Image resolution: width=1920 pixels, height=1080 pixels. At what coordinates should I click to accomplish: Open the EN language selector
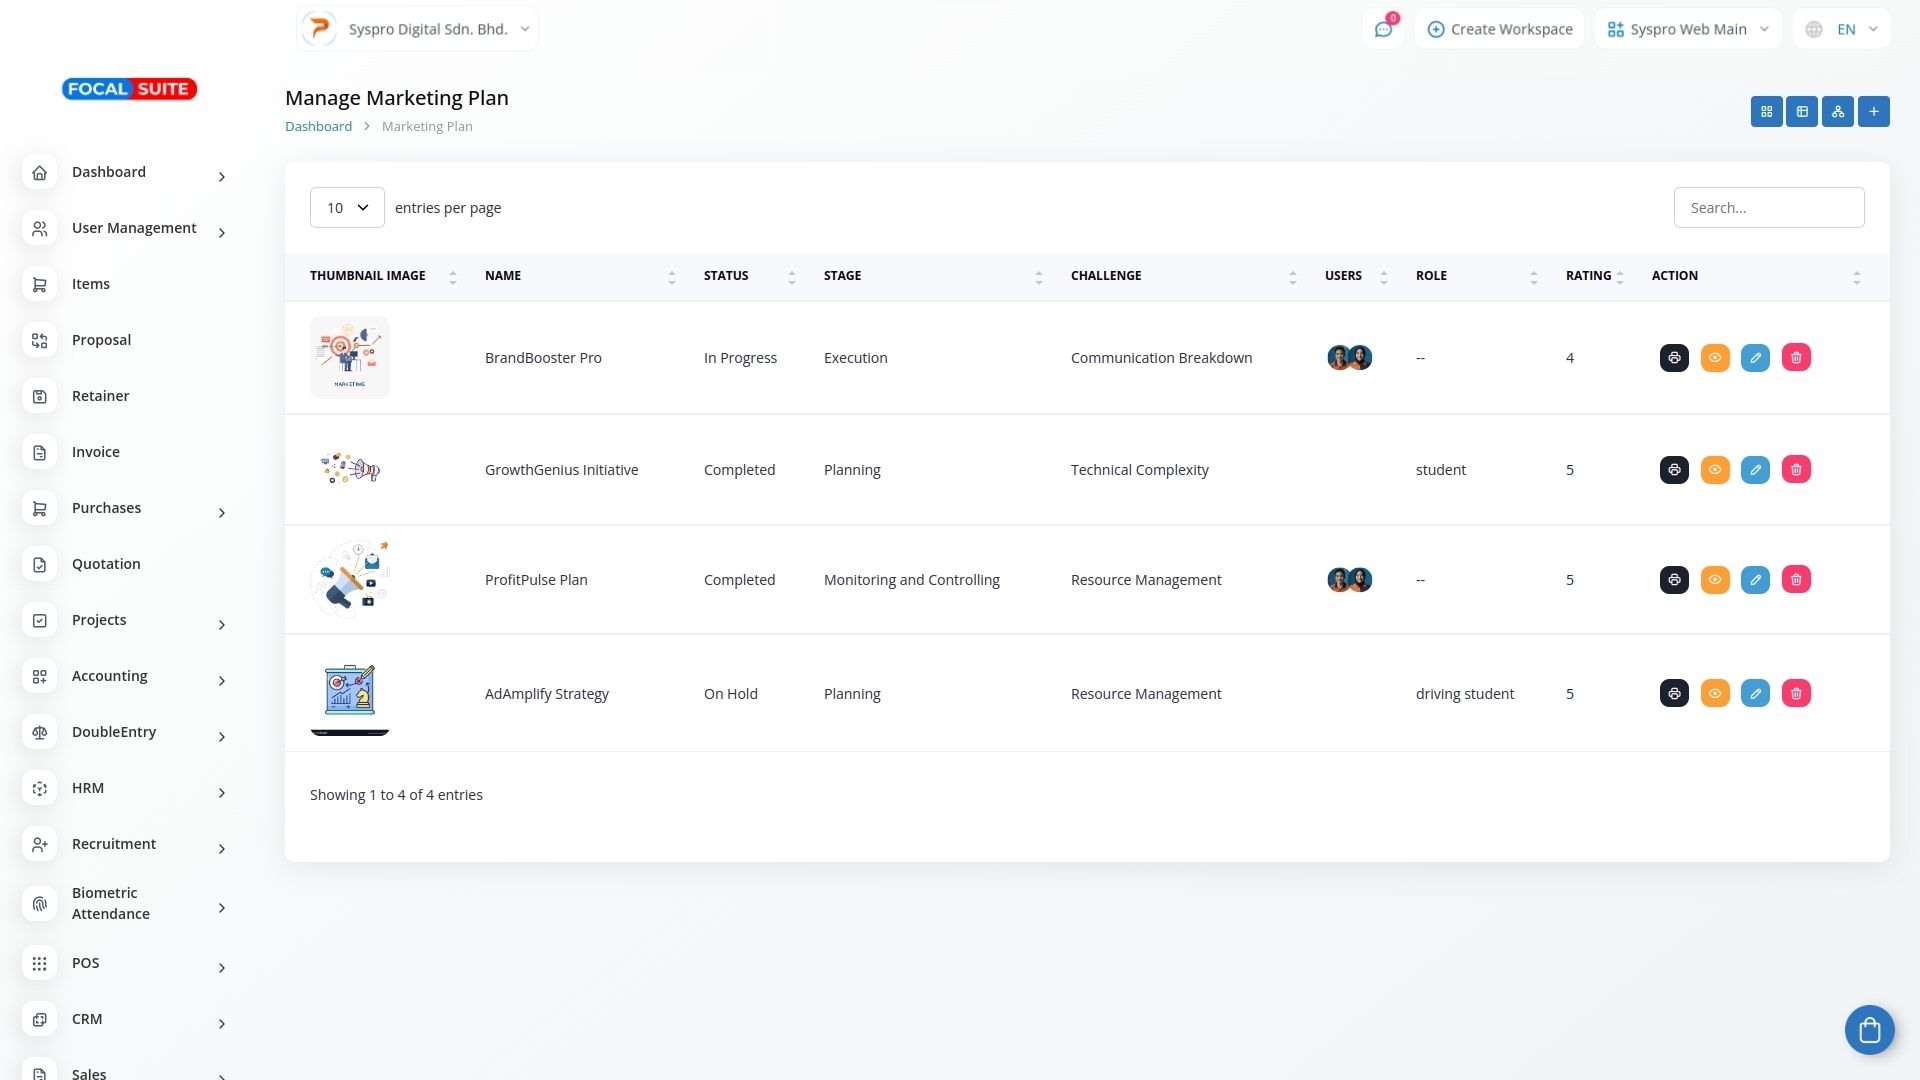tap(1842, 30)
